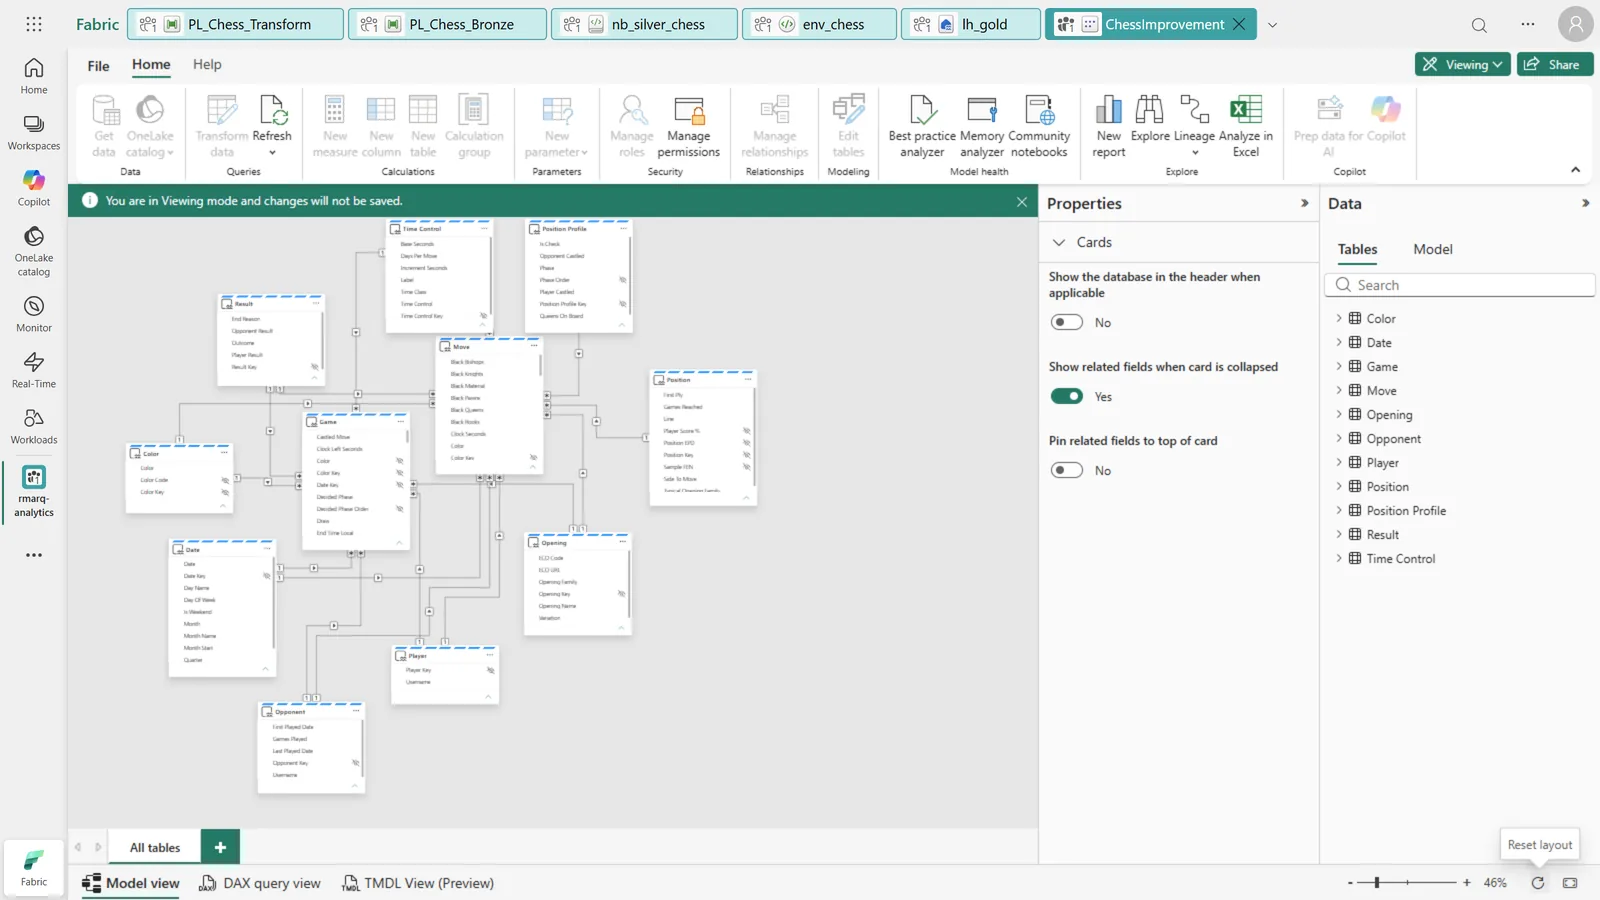Viewport: 1600px width, 900px height.
Task: Close the ChessImprovement tab
Action: tap(1239, 24)
